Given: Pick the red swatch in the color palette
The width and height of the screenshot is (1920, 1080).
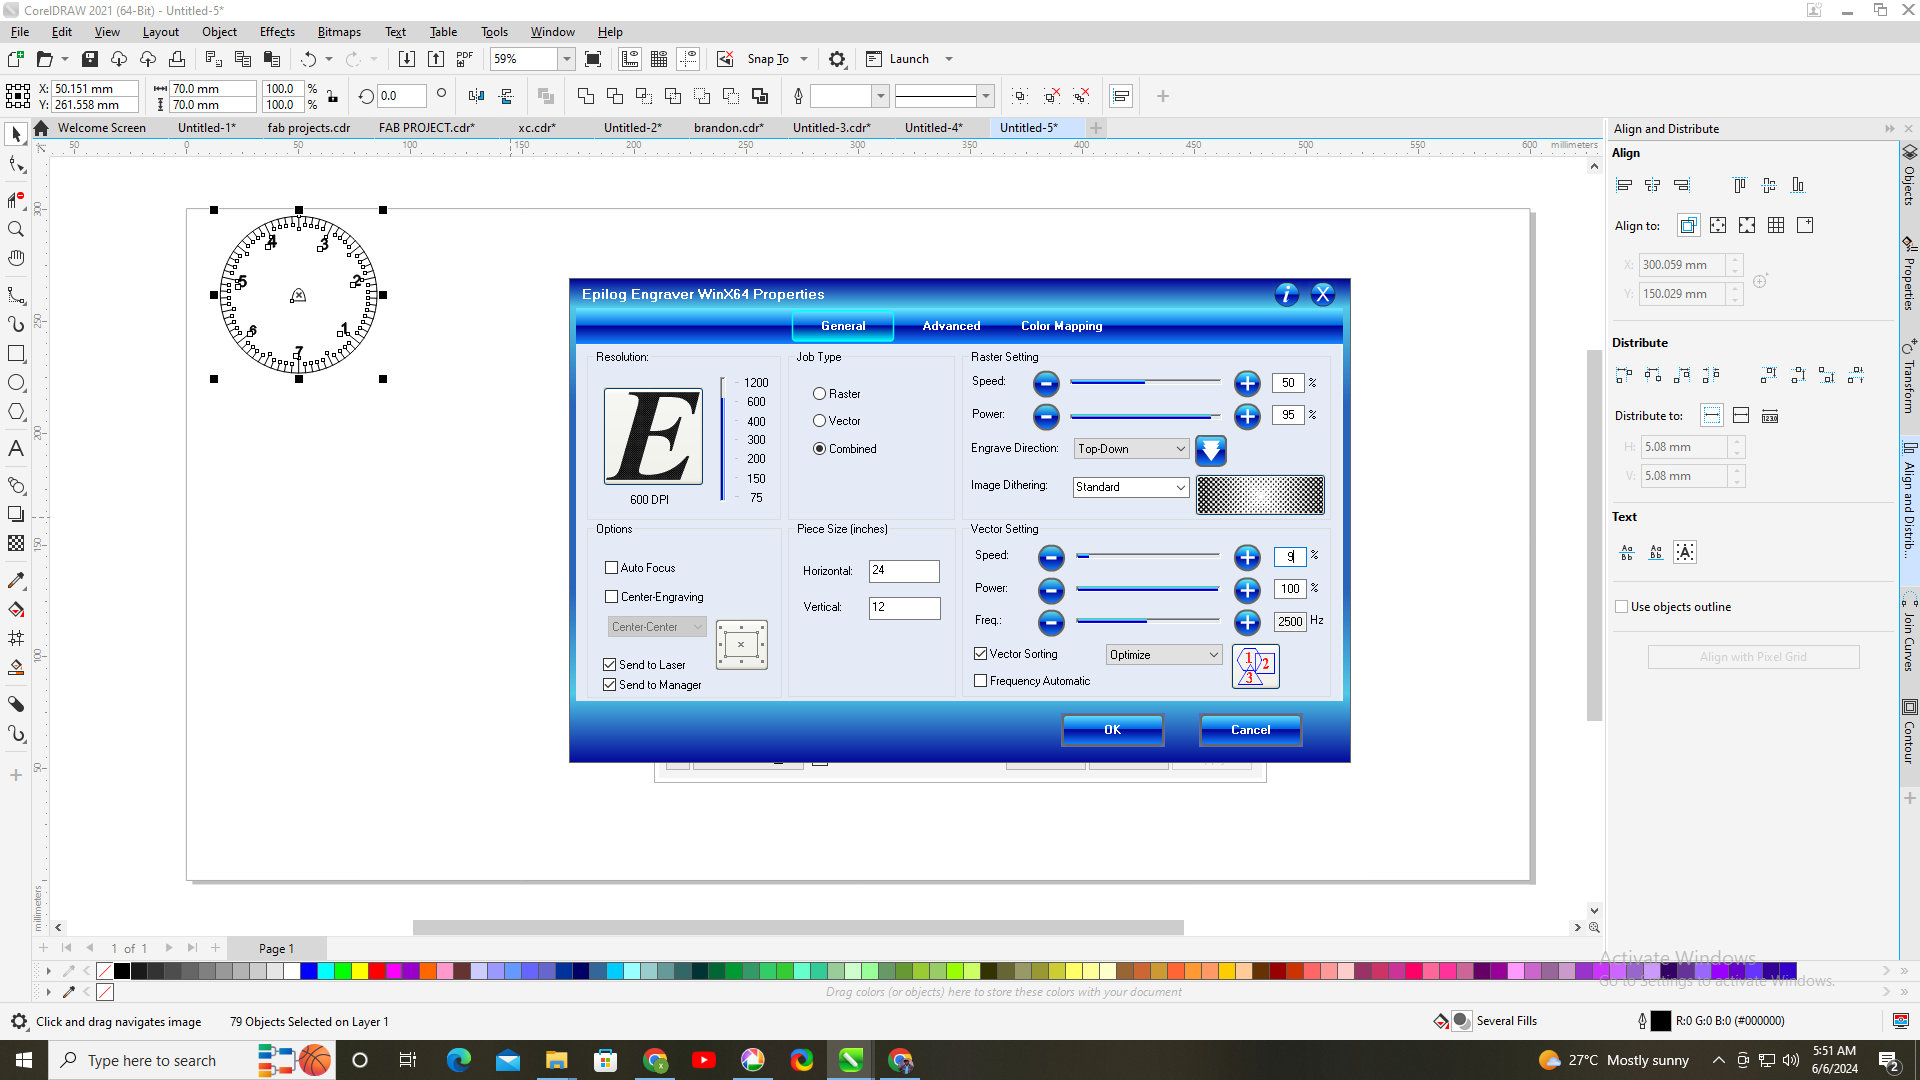Looking at the screenshot, I should click(377, 971).
